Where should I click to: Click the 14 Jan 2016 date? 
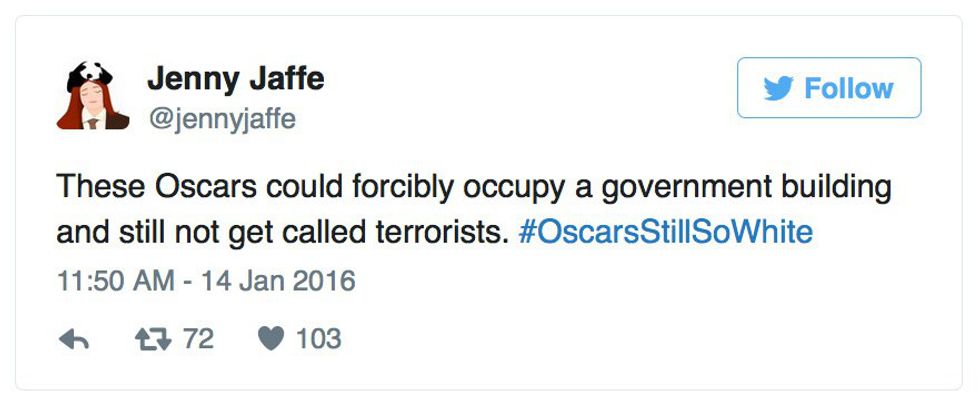pos(277,281)
